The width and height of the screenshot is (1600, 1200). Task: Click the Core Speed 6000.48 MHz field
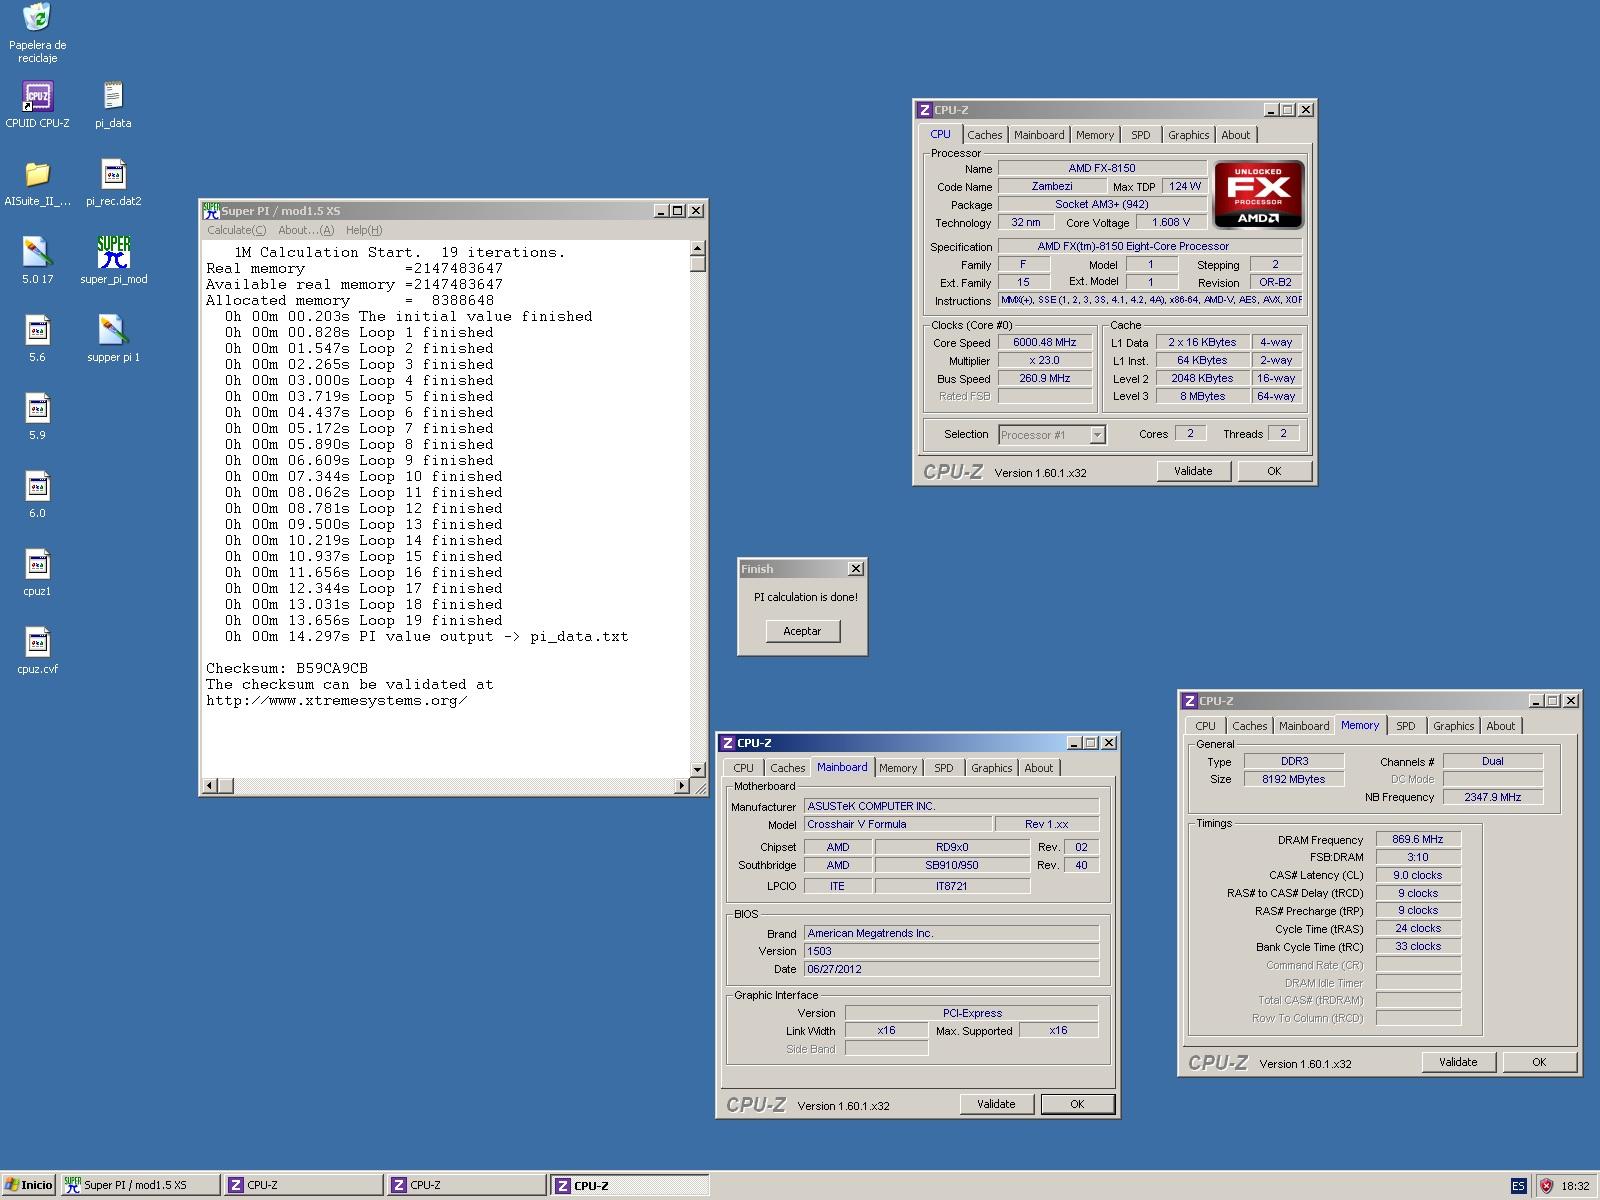[1045, 342]
